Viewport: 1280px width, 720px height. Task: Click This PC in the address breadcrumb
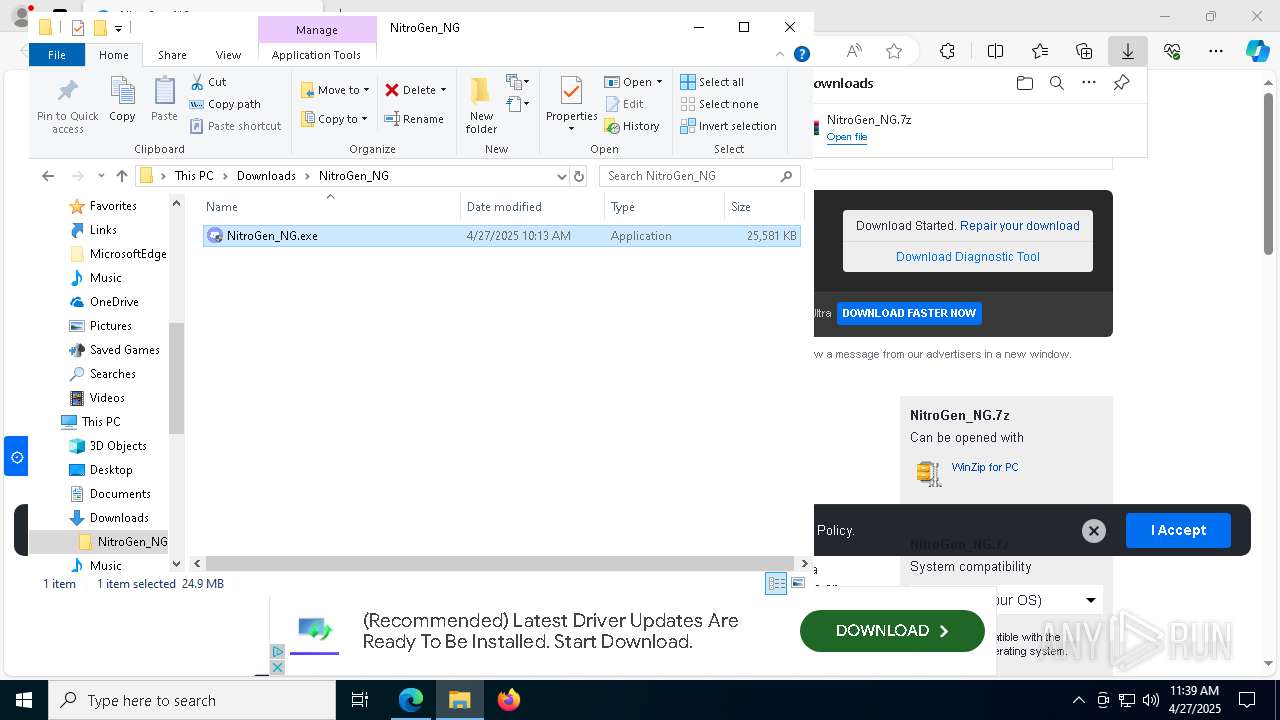click(194, 176)
